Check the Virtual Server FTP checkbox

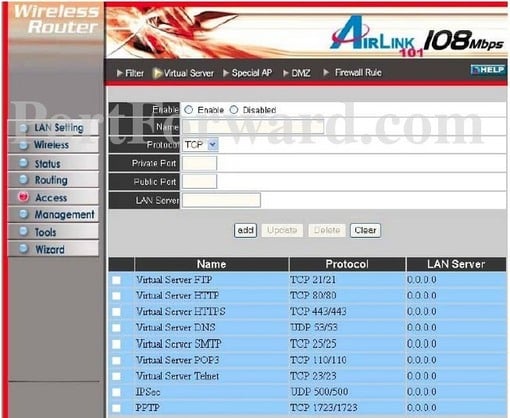pos(116,280)
